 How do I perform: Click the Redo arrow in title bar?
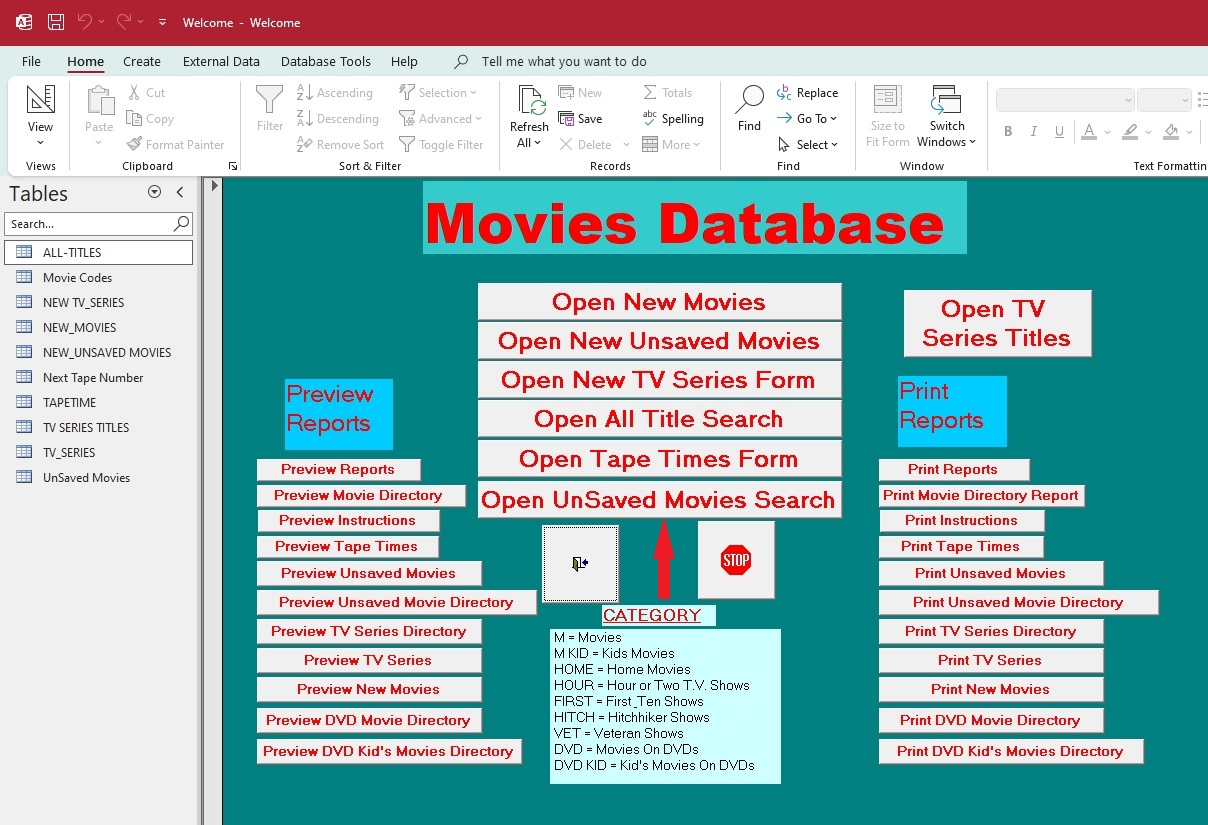pyautogui.click(x=124, y=22)
